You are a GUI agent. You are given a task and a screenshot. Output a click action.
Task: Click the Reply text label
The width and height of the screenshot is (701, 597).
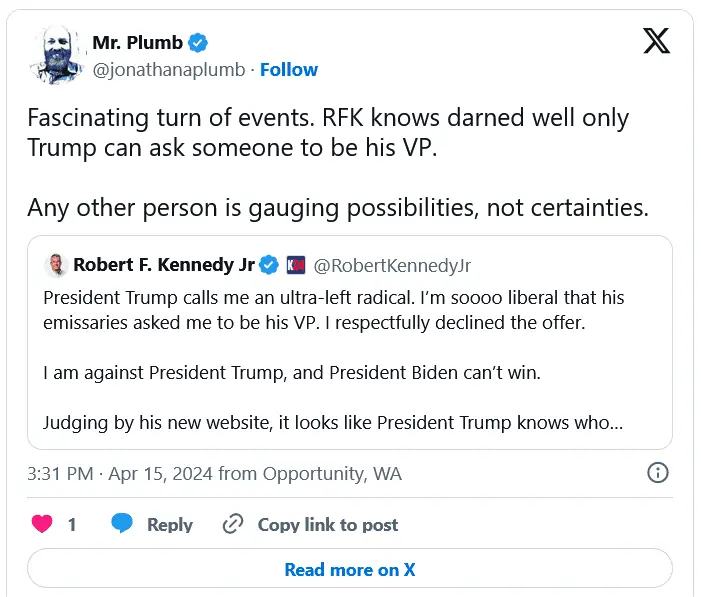coord(170,524)
